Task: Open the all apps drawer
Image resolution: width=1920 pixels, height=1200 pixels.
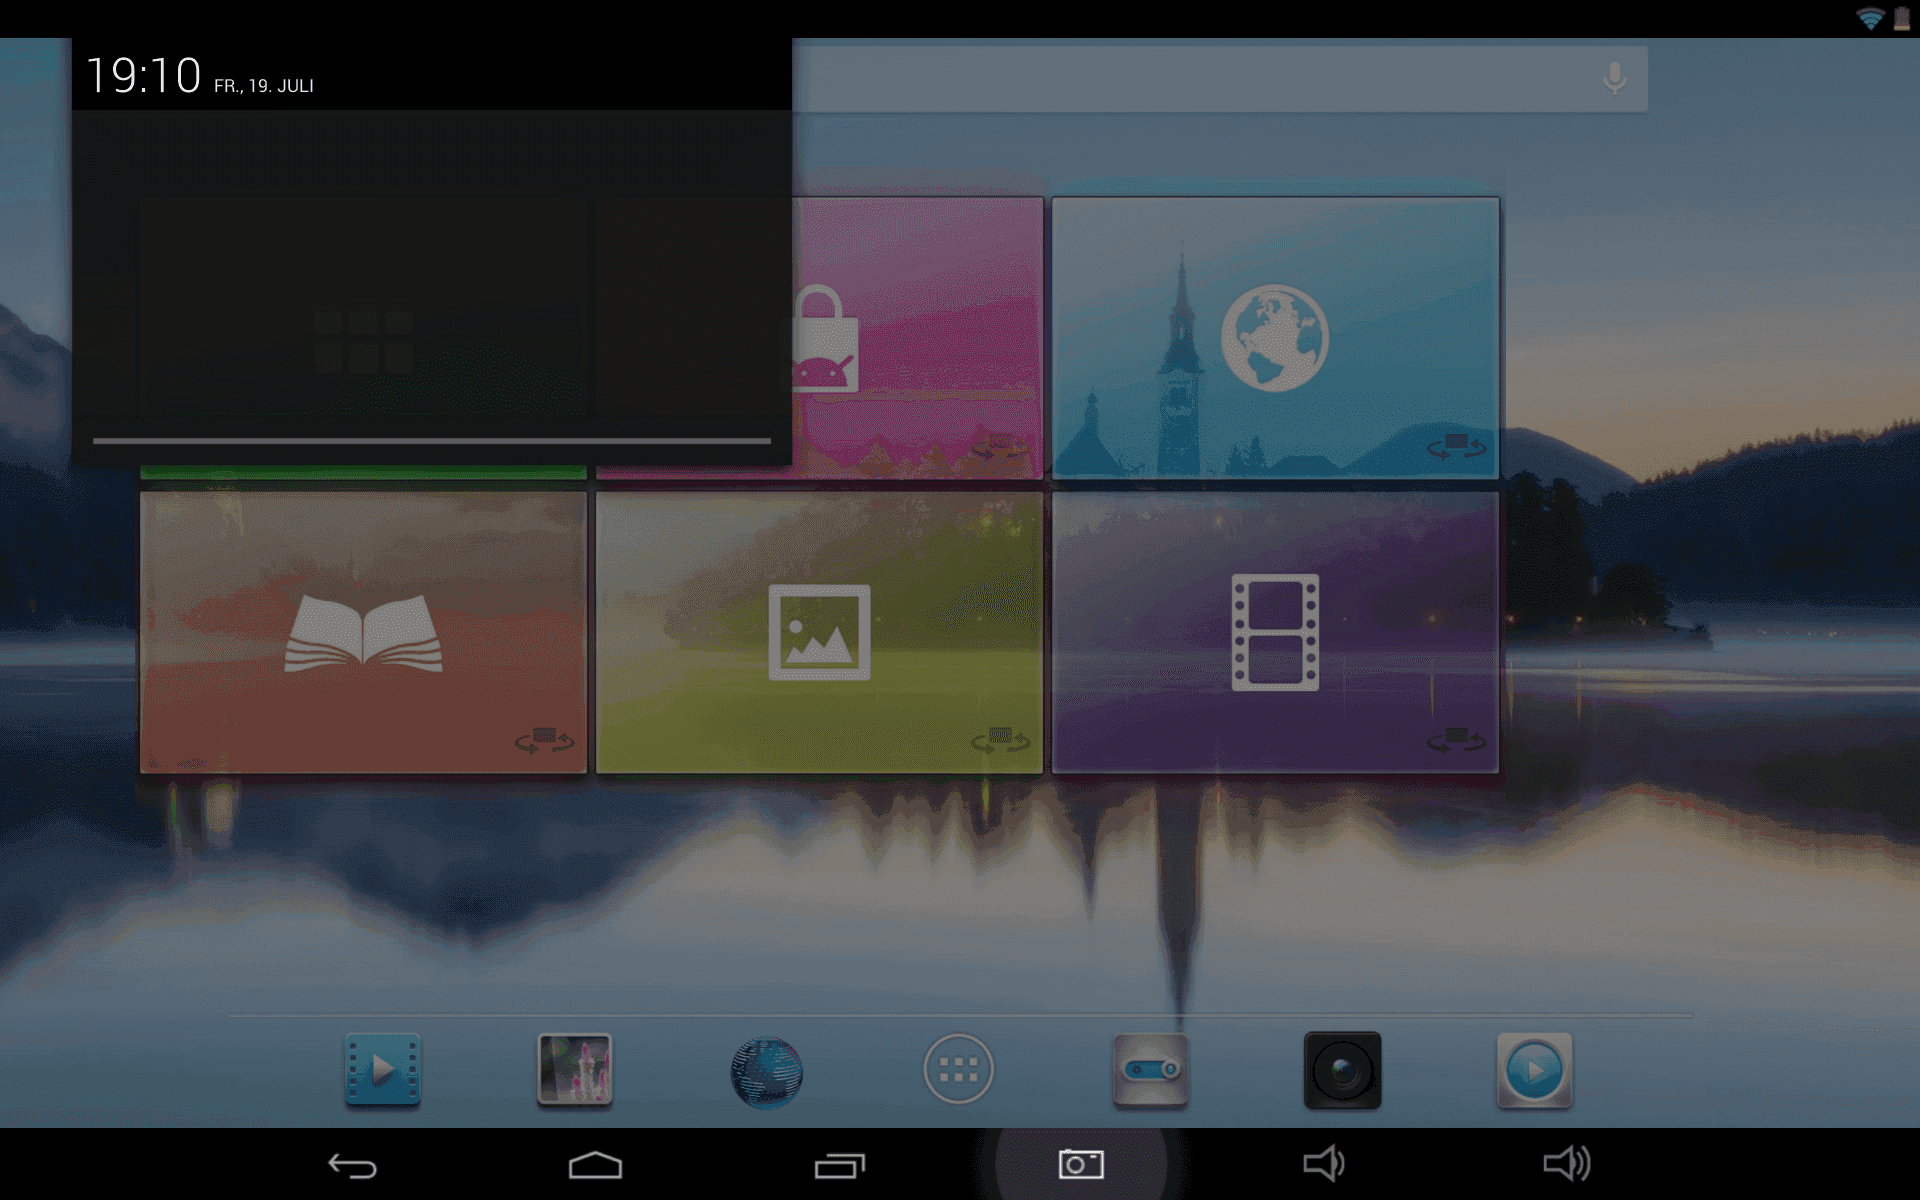Action: (x=958, y=1070)
